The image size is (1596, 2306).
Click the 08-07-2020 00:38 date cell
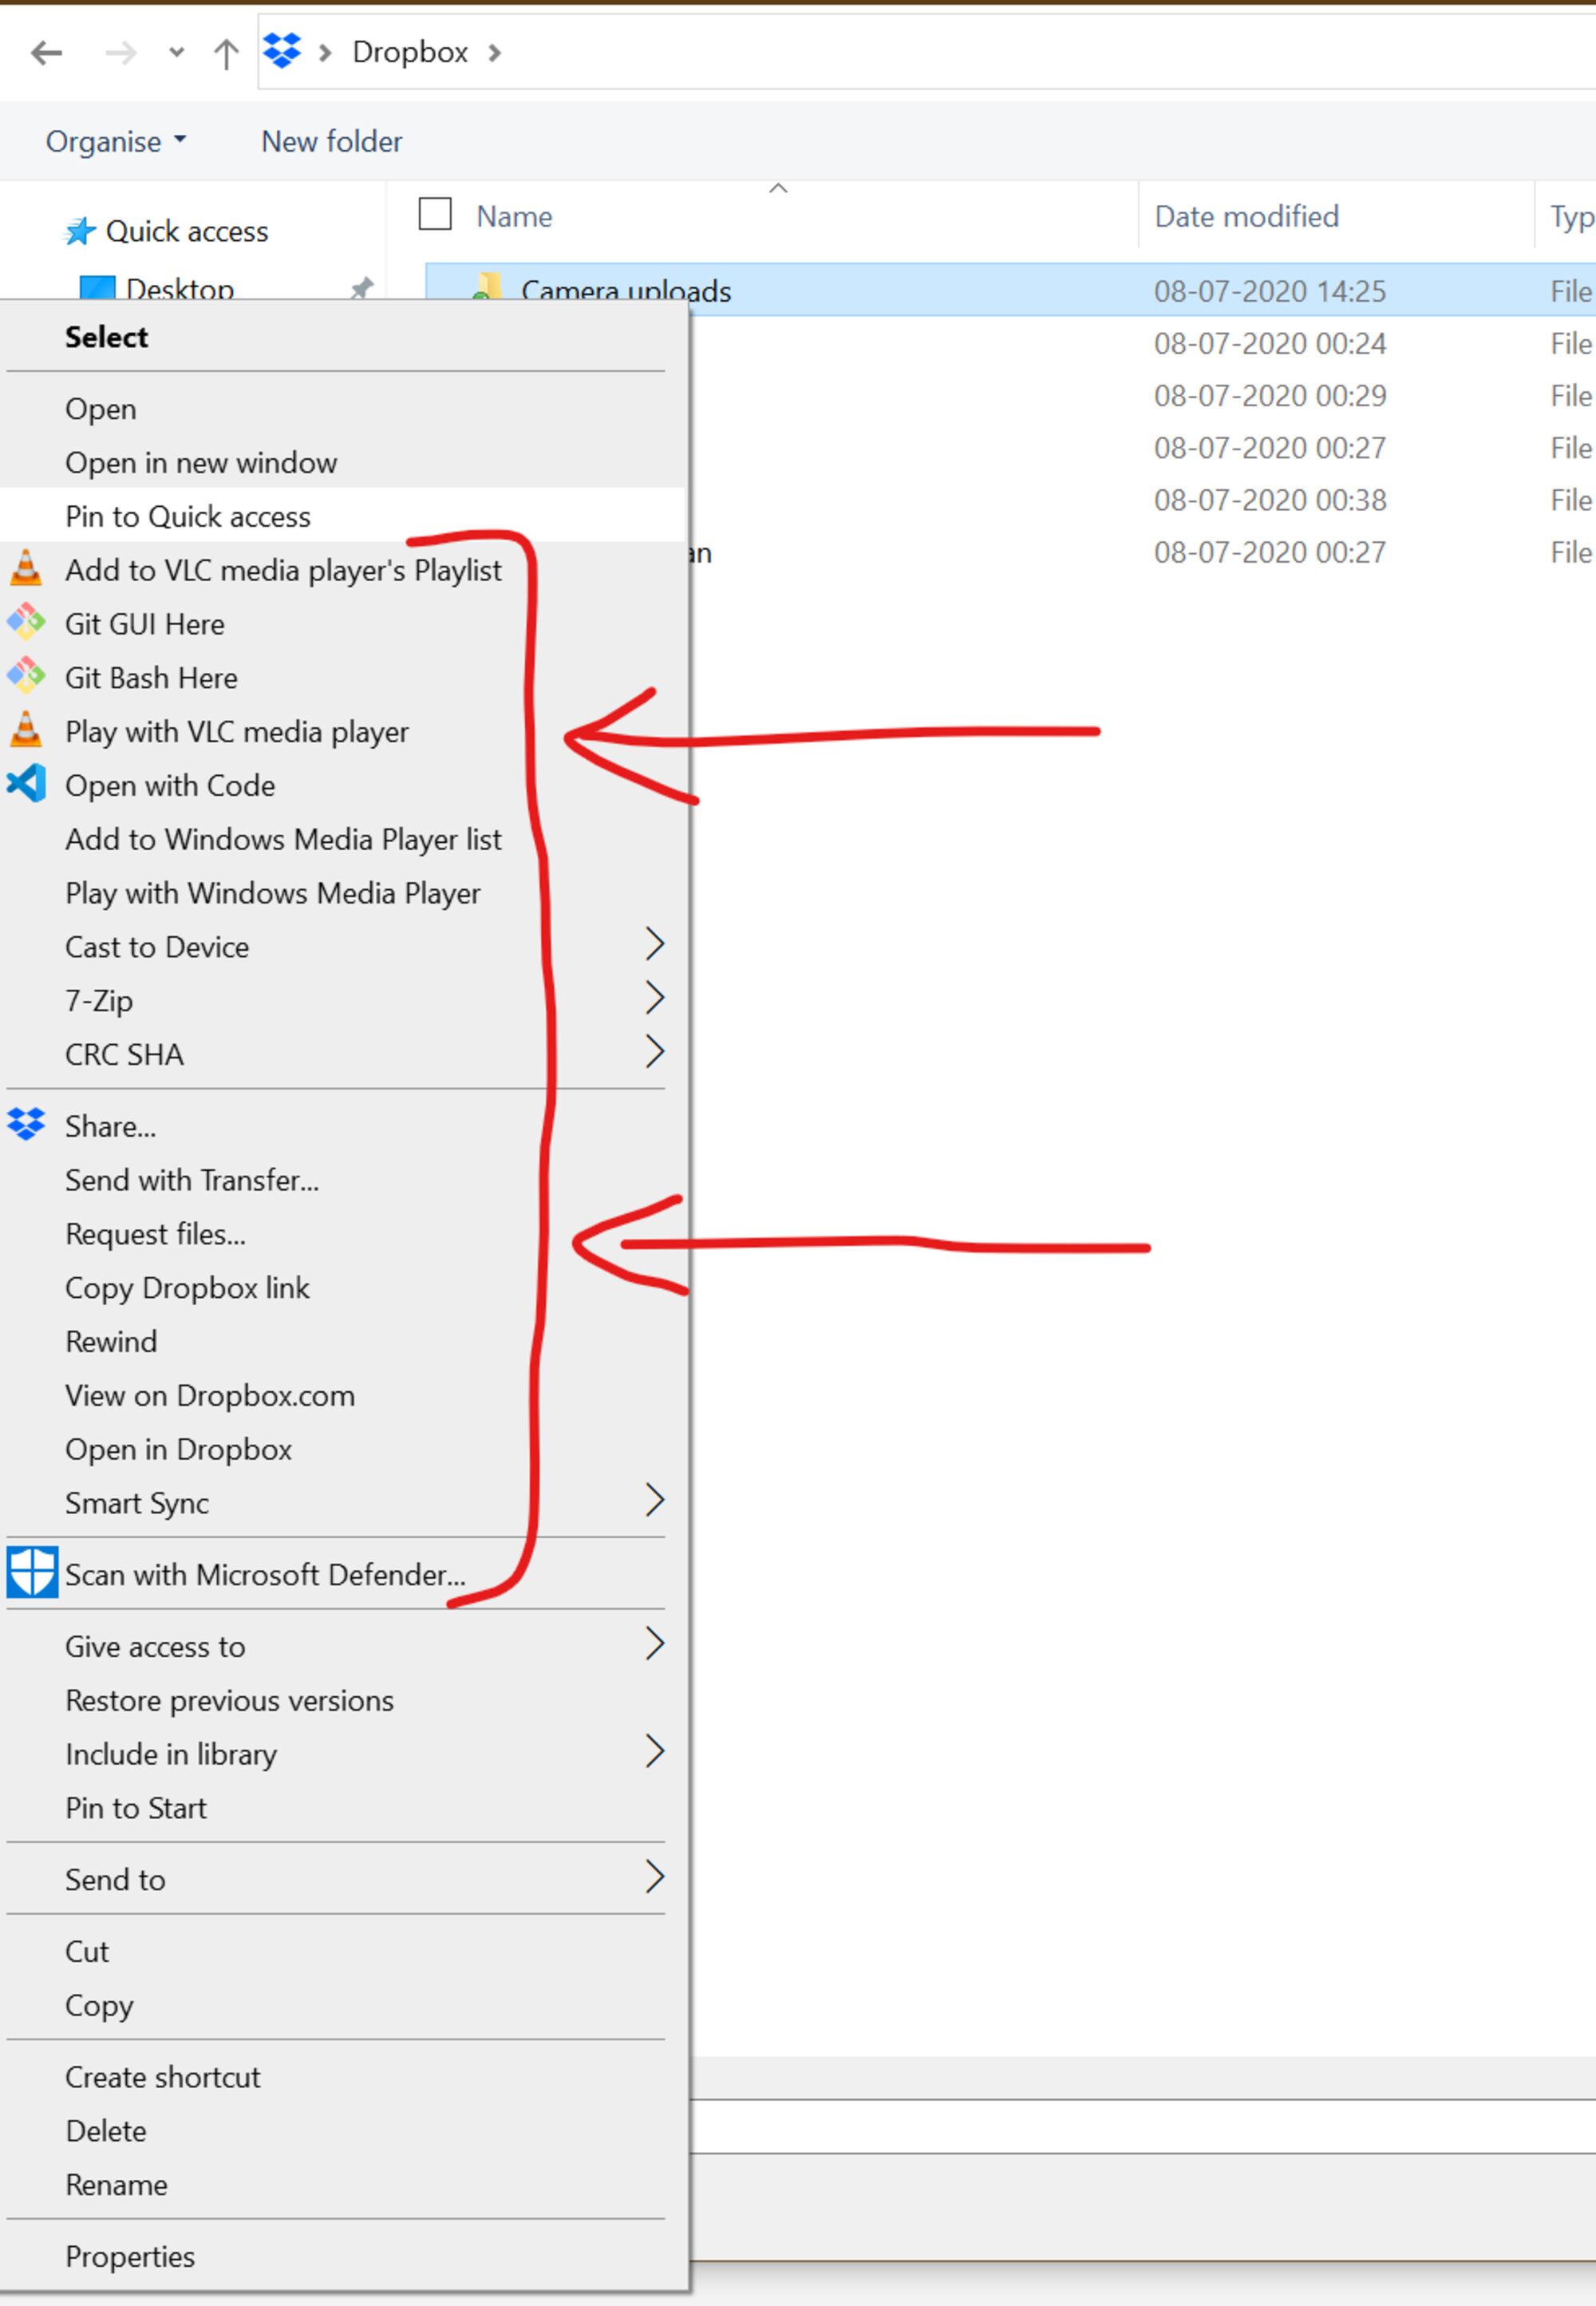(x=1270, y=500)
